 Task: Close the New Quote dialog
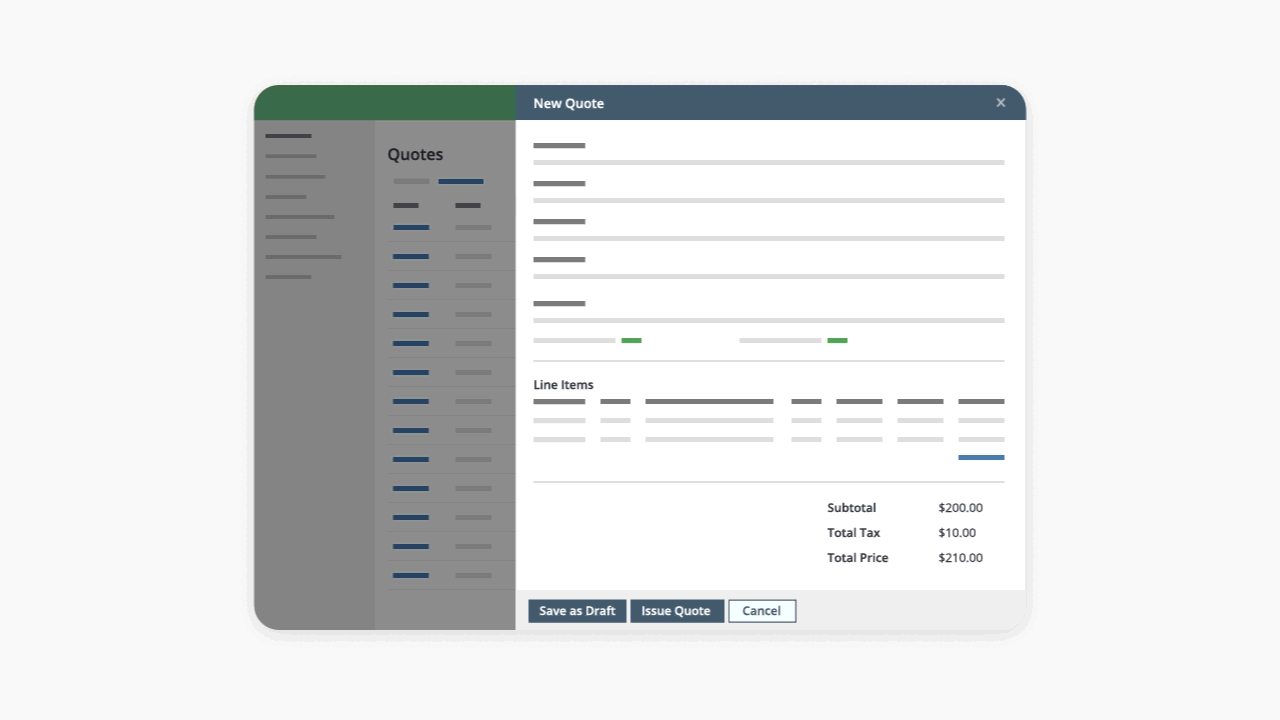[1000, 103]
